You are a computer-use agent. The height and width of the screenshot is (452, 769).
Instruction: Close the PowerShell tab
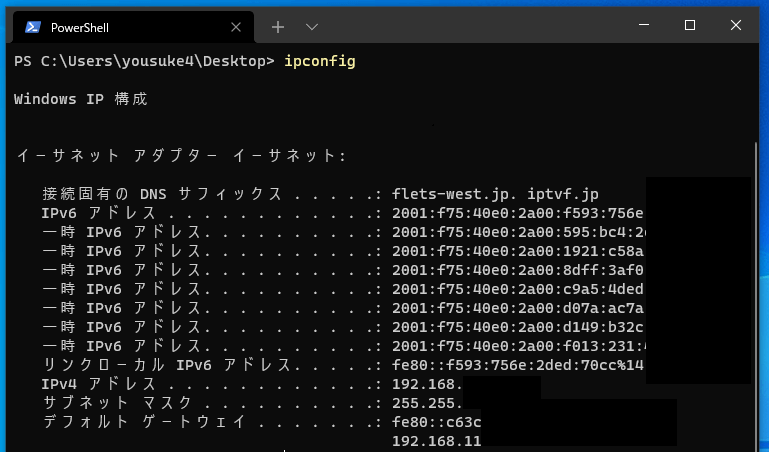(236, 27)
